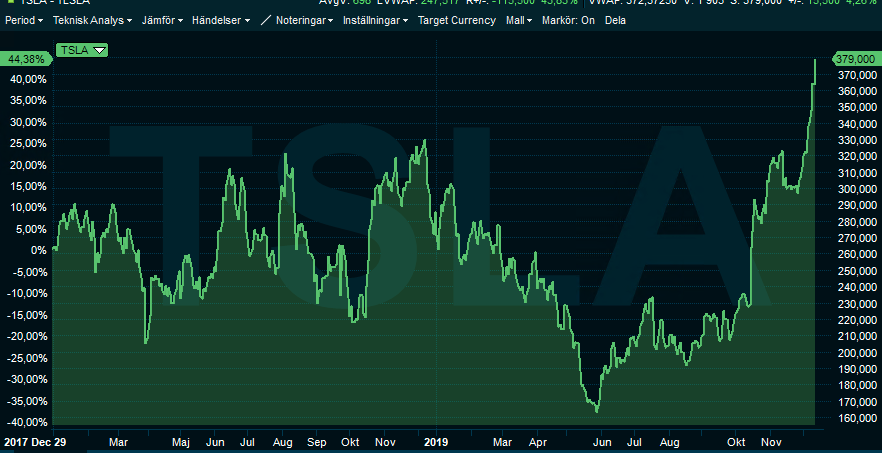Viewport: 882px width, 453px height.
Task: Click Dela to share chart
Action: point(615,20)
